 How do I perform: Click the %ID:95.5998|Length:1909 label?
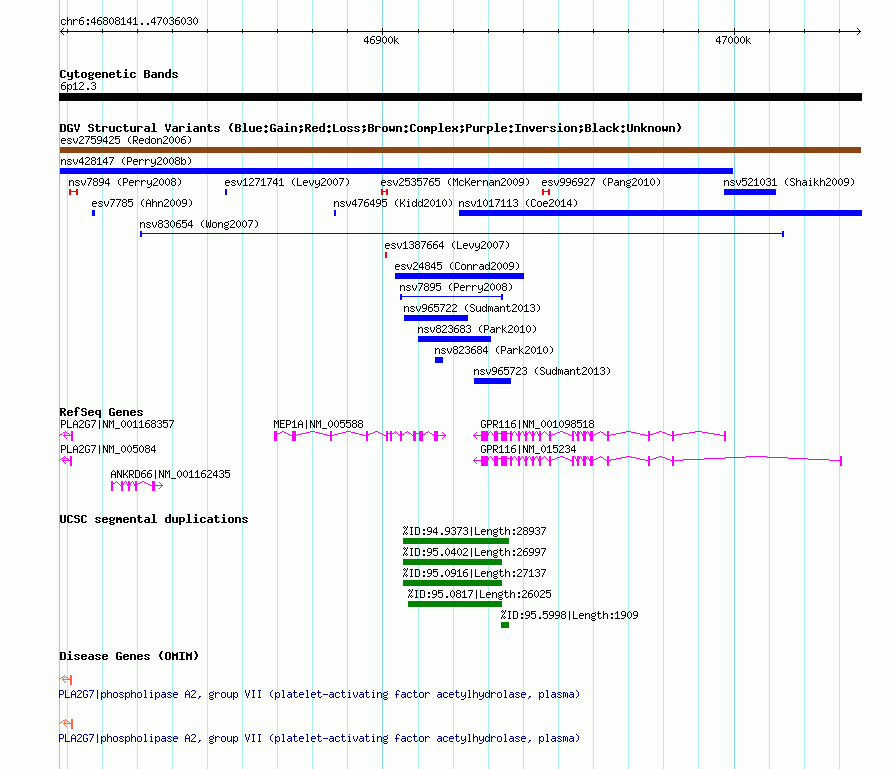(569, 615)
